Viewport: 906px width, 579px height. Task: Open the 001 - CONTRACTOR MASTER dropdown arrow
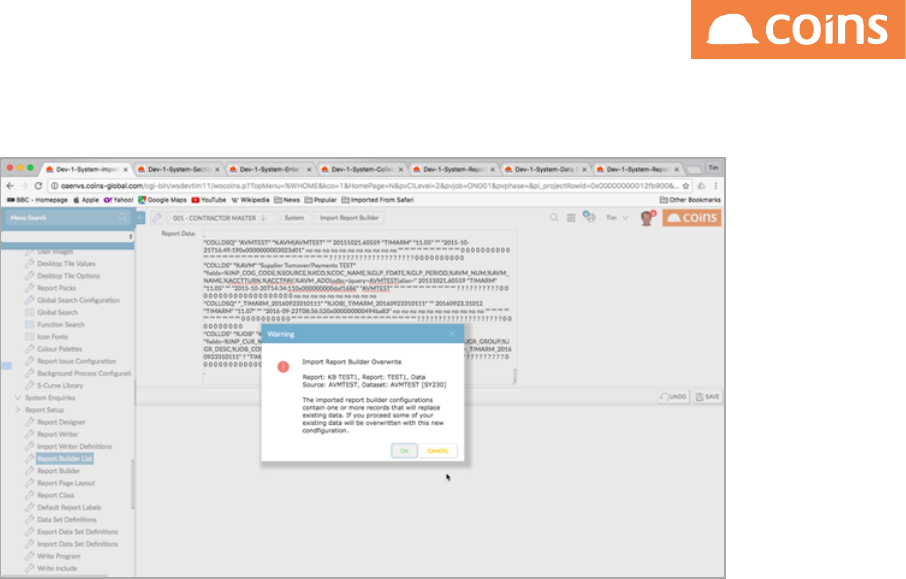[263, 218]
